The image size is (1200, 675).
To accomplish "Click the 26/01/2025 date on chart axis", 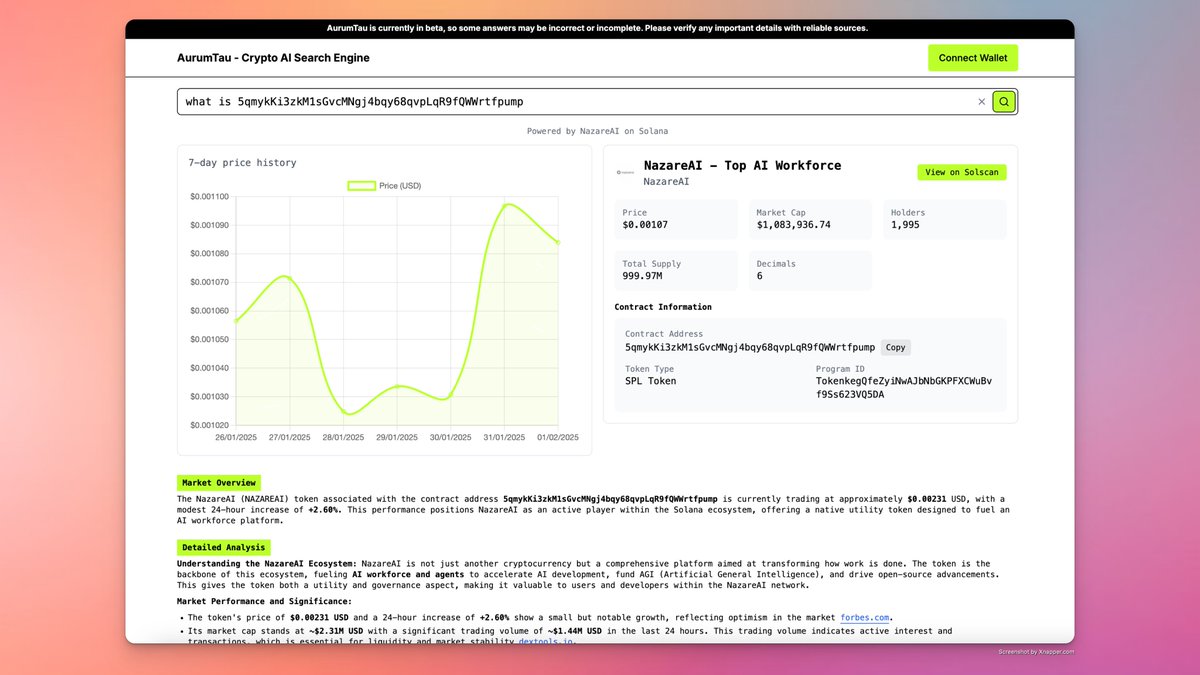I will pos(236,437).
